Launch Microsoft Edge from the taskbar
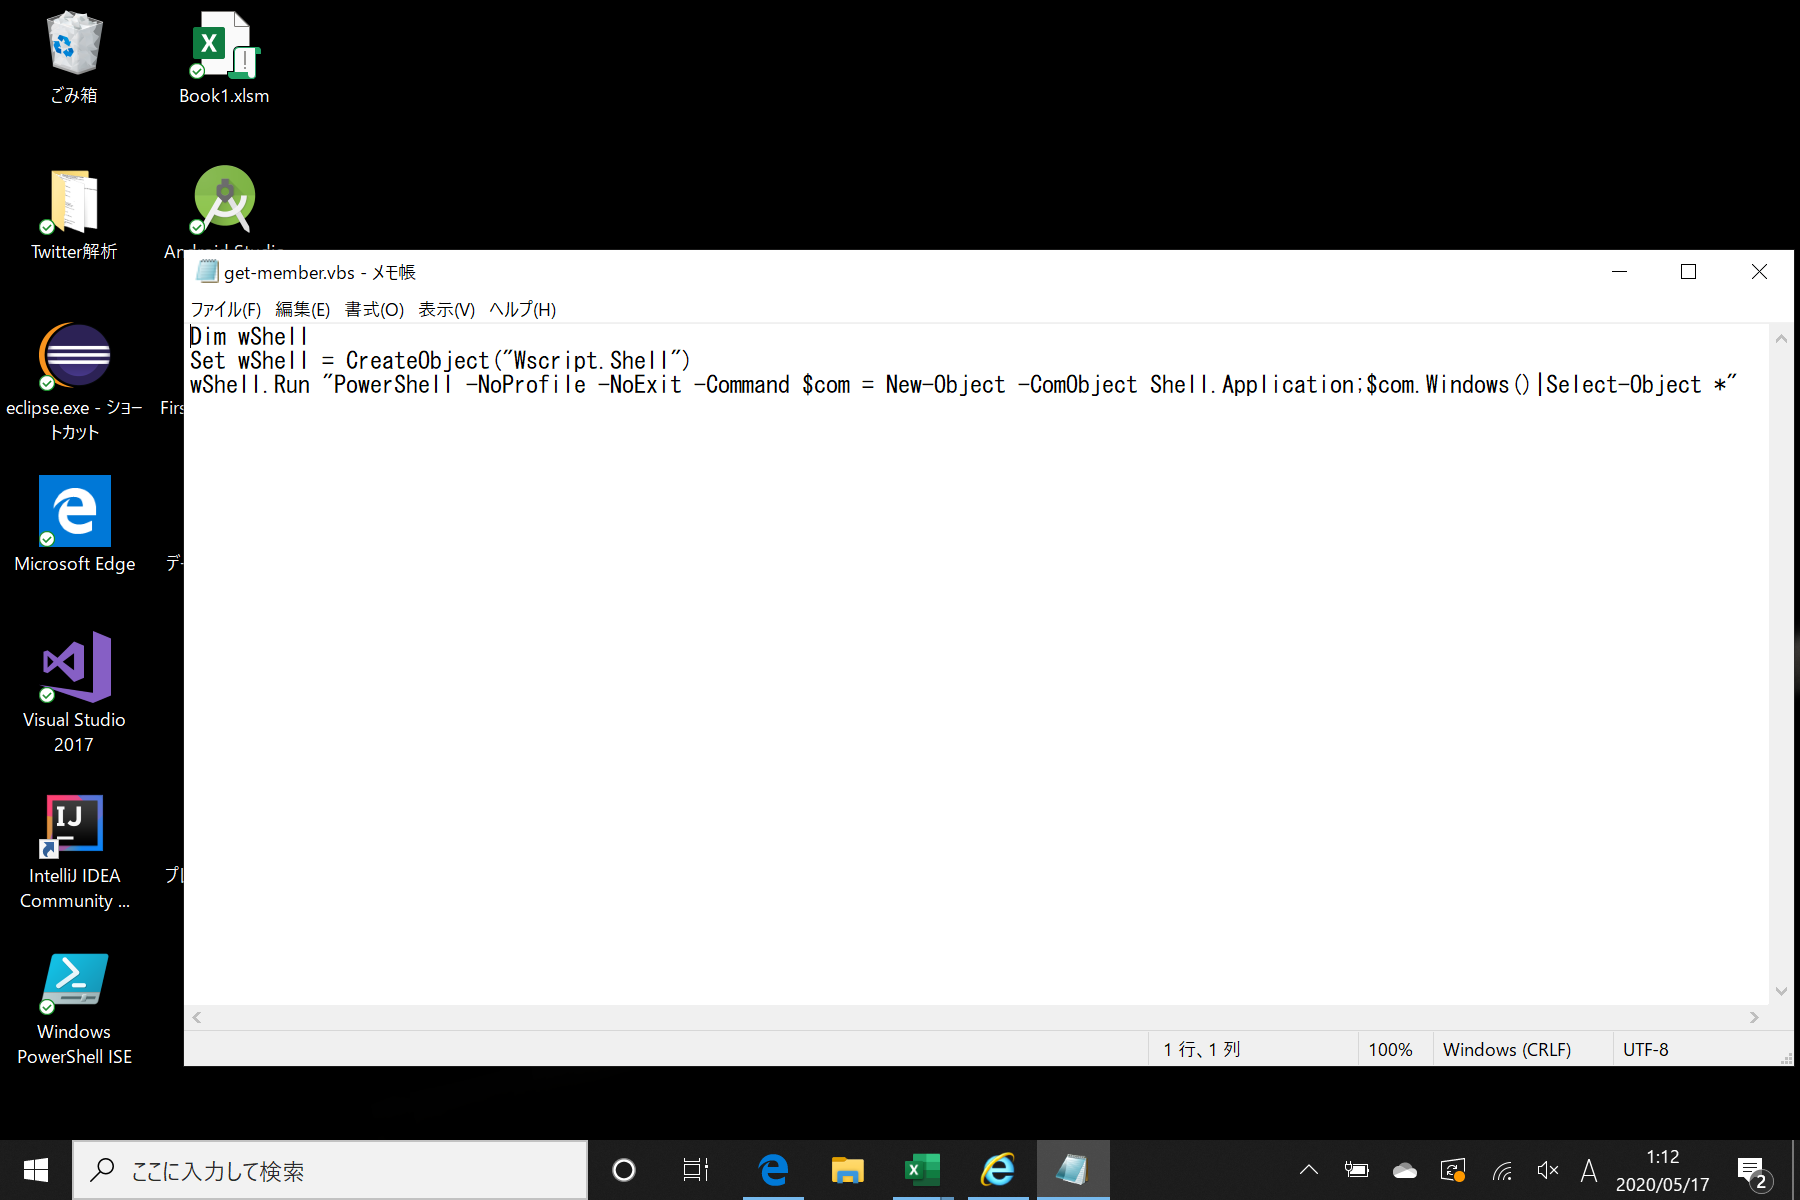The height and width of the screenshot is (1200, 1800). (772, 1169)
